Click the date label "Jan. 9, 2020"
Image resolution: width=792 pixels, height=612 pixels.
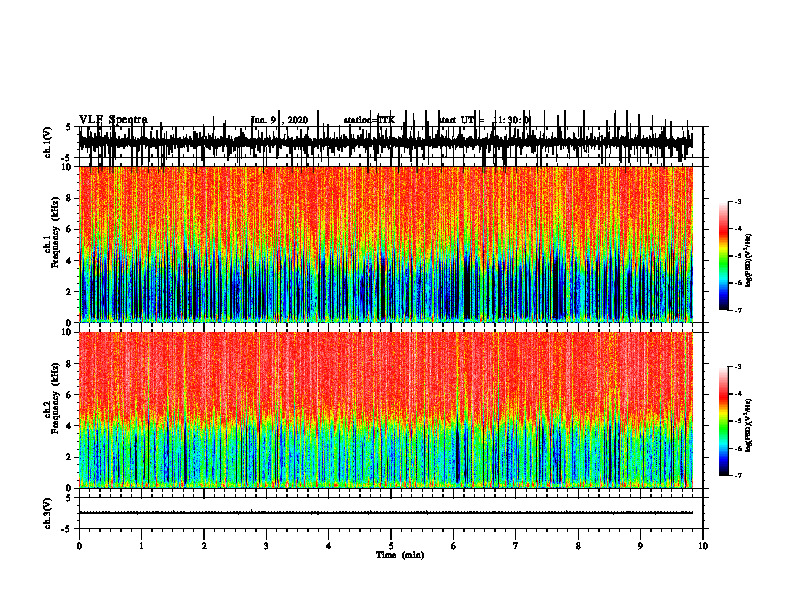tap(279, 120)
